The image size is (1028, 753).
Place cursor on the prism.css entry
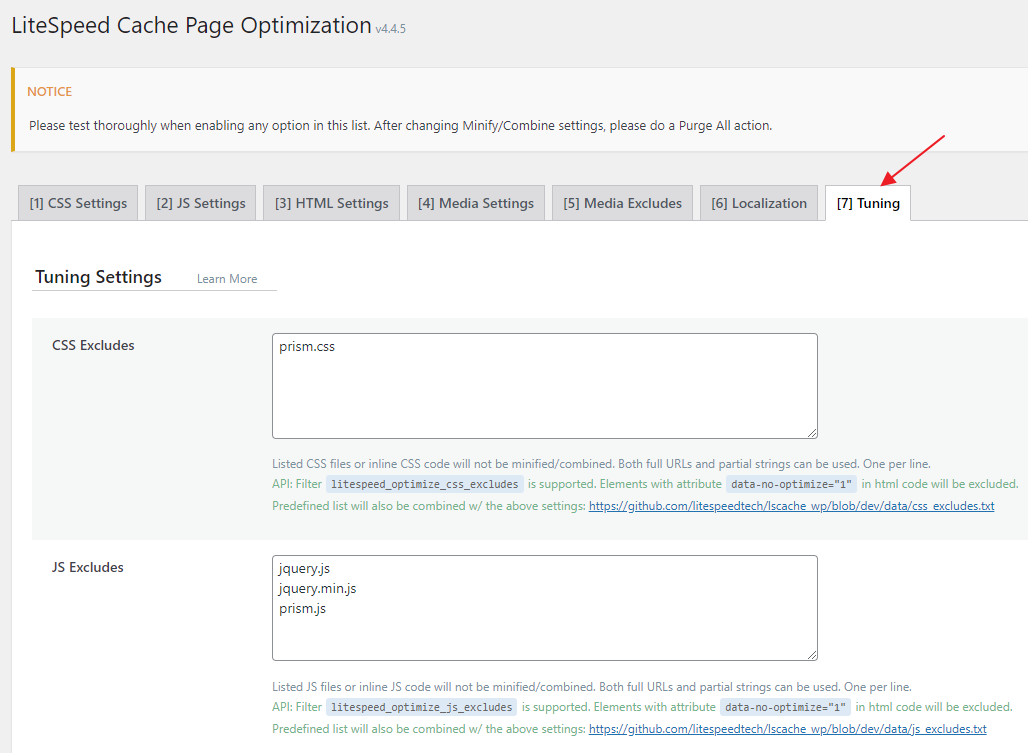tap(307, 347)
